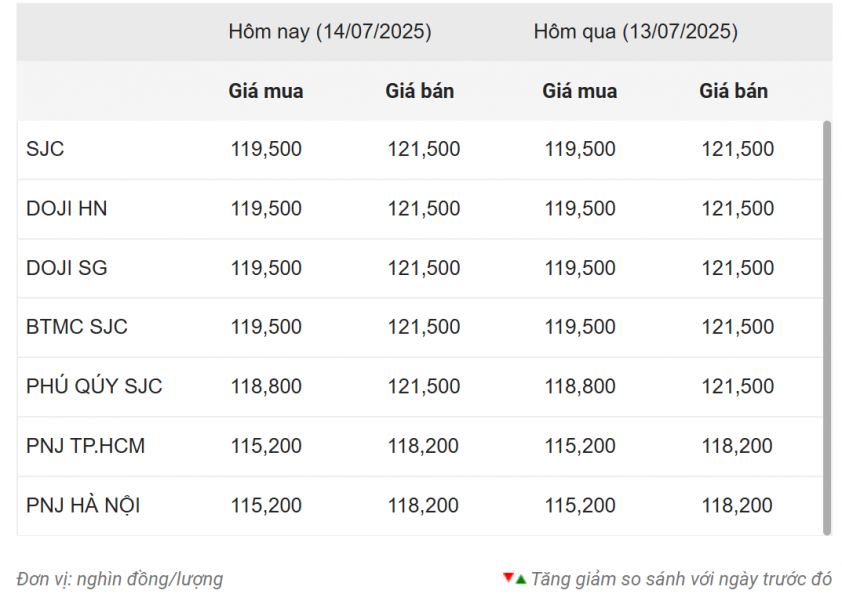Screen dimensions: 842x601
Task: Select the PNJ TP.HCM row label
Action: pos(85,446)
